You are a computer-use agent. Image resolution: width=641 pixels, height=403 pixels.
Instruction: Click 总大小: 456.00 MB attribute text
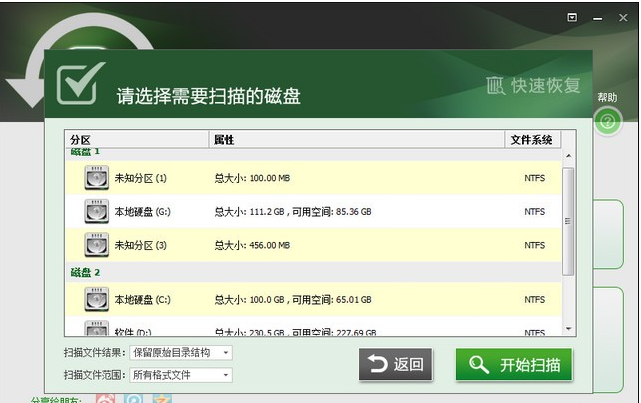tap(252, 245)
